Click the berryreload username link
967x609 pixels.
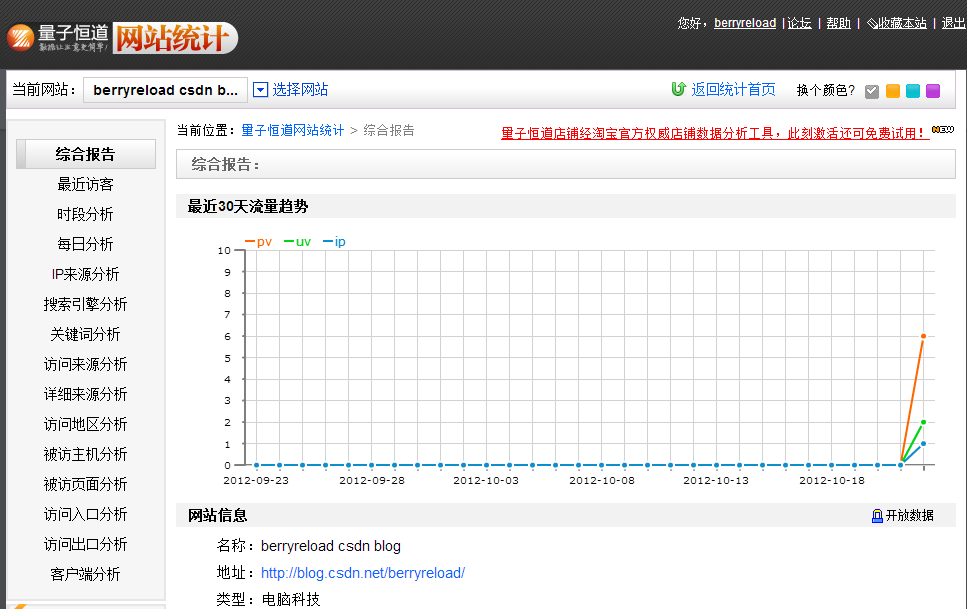[x=745, y=23]
